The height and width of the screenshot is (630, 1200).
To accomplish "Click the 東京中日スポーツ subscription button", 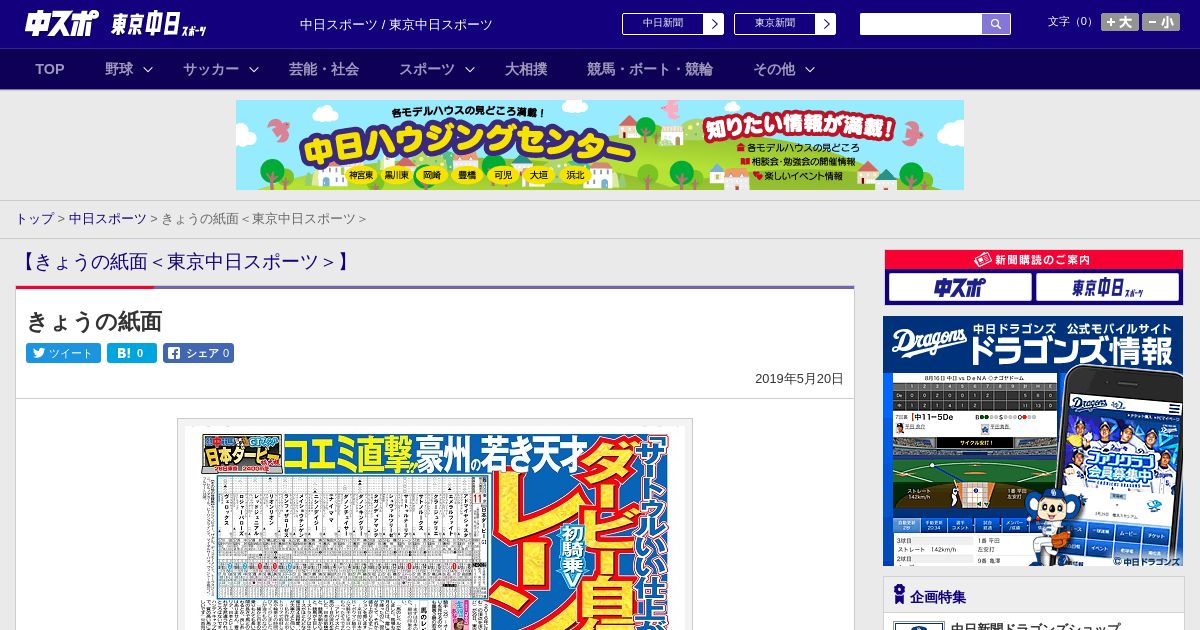I will (1108, 288).
